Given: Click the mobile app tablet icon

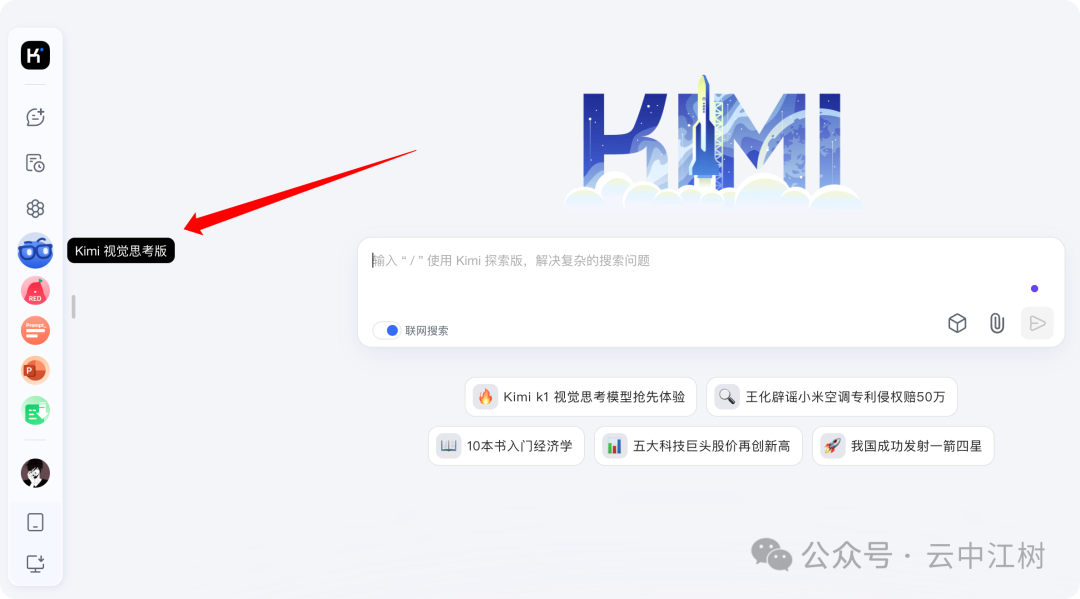Looking at the screenshot, I should click(35, 523).
